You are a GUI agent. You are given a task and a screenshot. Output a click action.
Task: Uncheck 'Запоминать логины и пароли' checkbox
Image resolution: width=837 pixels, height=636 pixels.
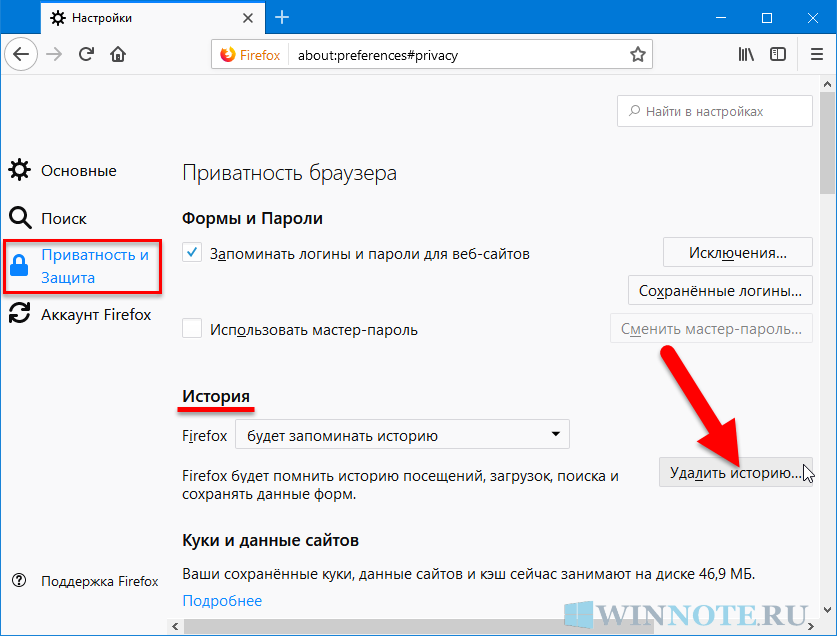[x=193, y=253]
